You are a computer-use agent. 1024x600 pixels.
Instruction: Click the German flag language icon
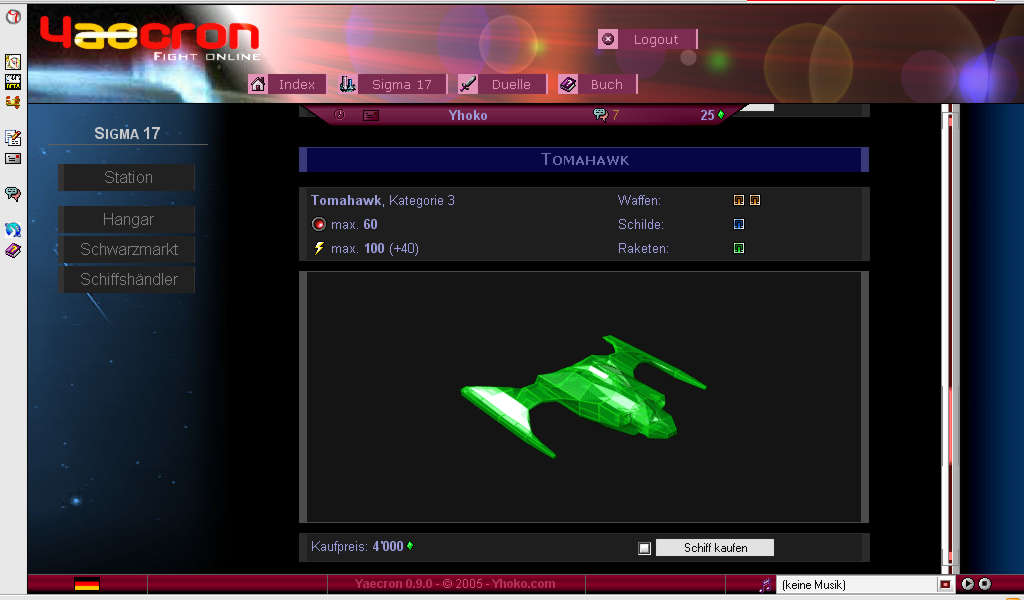(87, 584)
